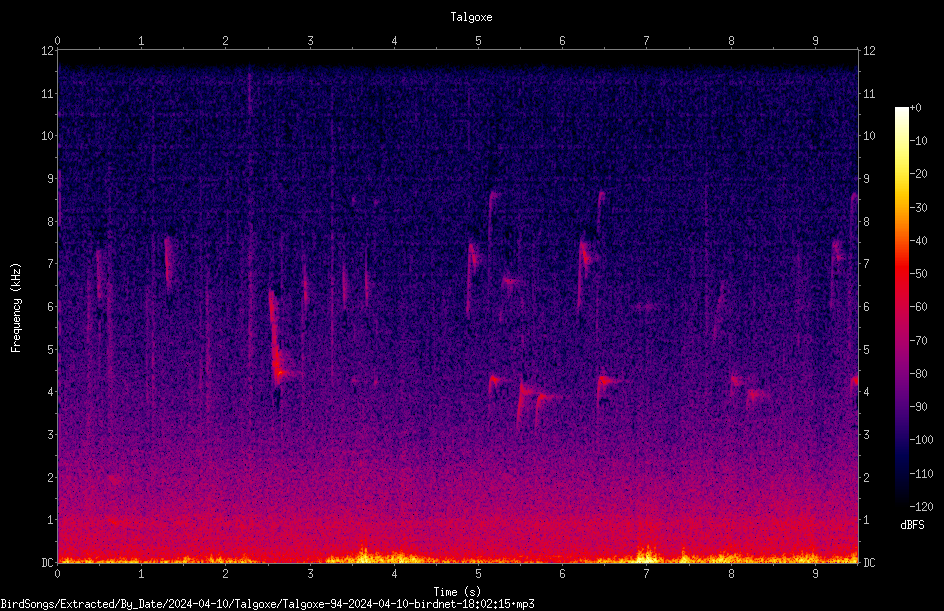Image resolution: width=944 pixels, height=611 pixels.
Task: Click the low-frequency burst near 7 seconds
Action: [x=645, y=554]
